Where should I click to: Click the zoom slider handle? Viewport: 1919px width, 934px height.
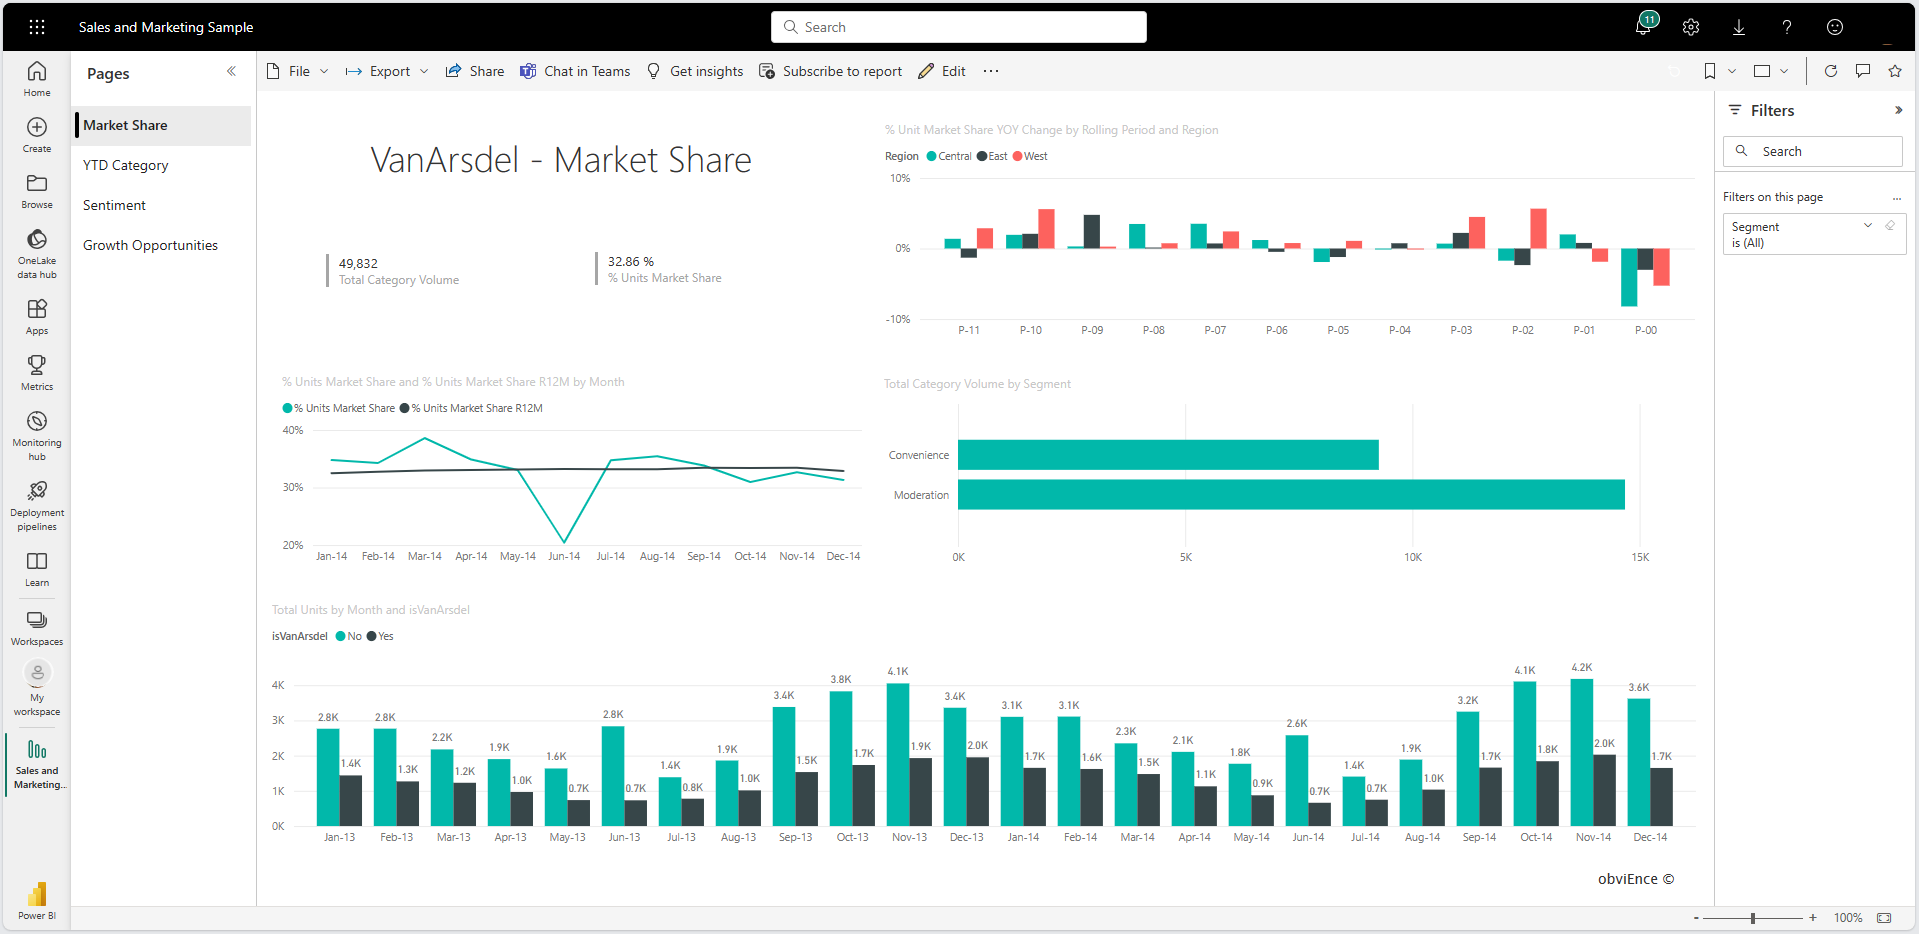pos(1753,918)
